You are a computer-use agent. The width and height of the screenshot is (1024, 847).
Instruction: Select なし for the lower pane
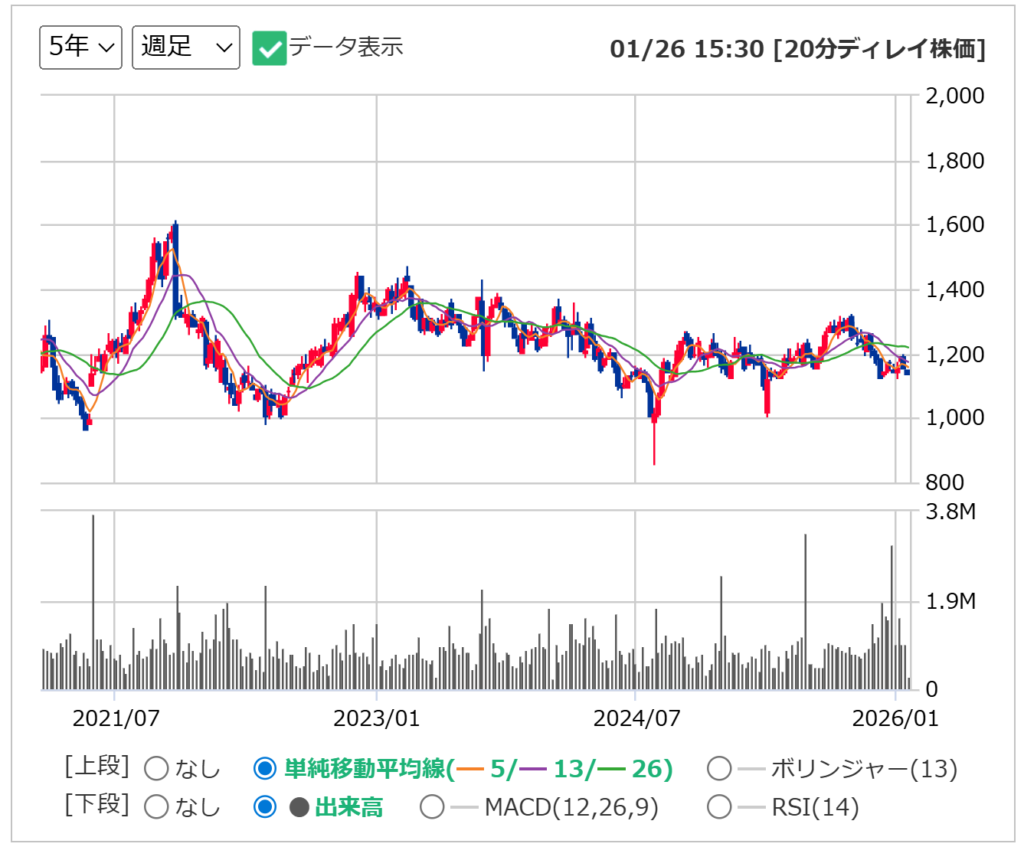(155, 807)
